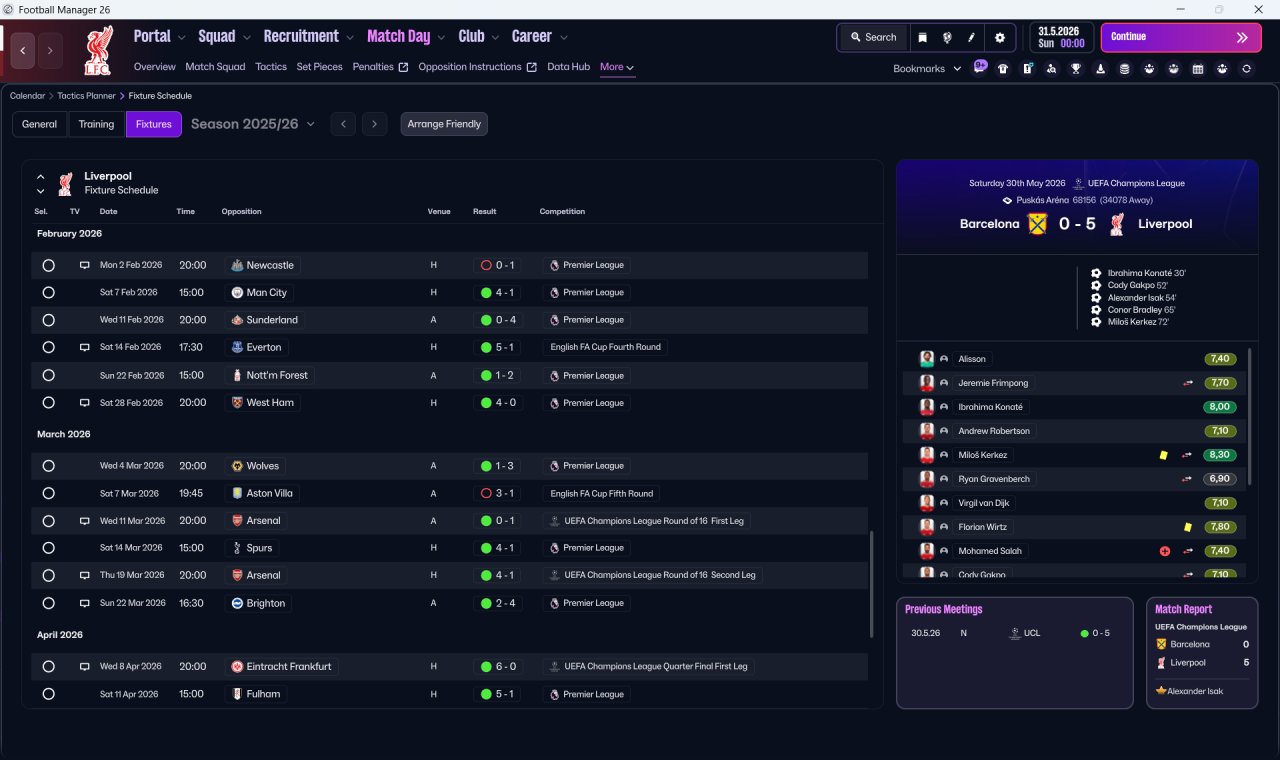Screen dimensions: 1280x760
Task: Open the settings gear in the top bar
Action: pyautogui.click(x=999, y=37)
